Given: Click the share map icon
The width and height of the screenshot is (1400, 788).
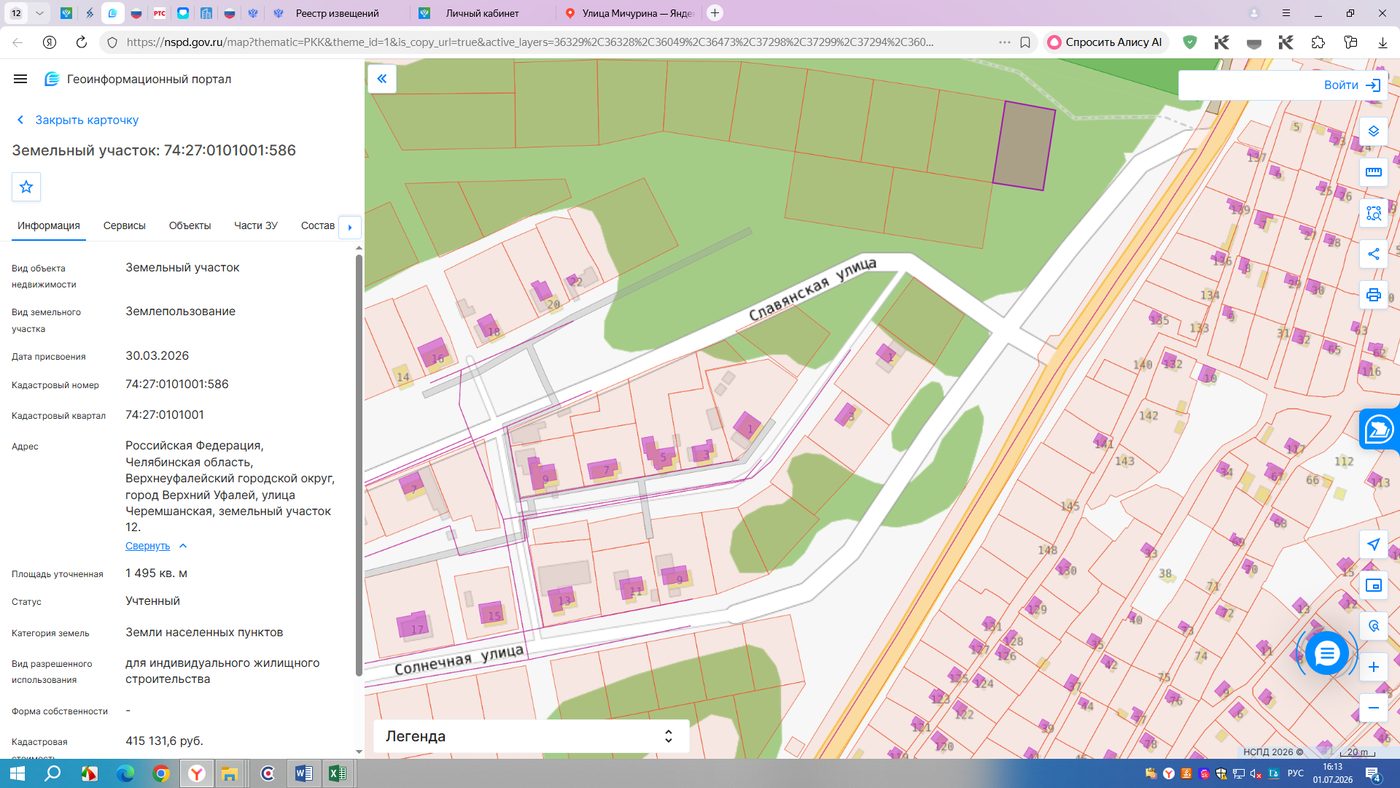Looking at the screenshot, I should pos(1374,254).
